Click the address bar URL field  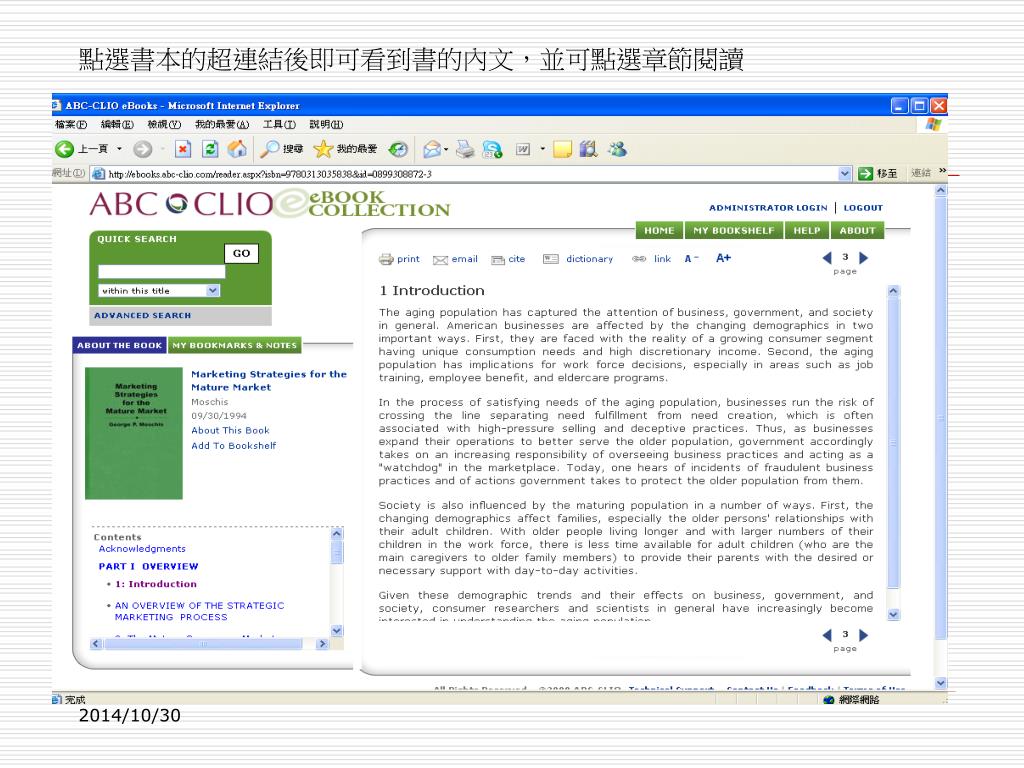tap(473, 174)
